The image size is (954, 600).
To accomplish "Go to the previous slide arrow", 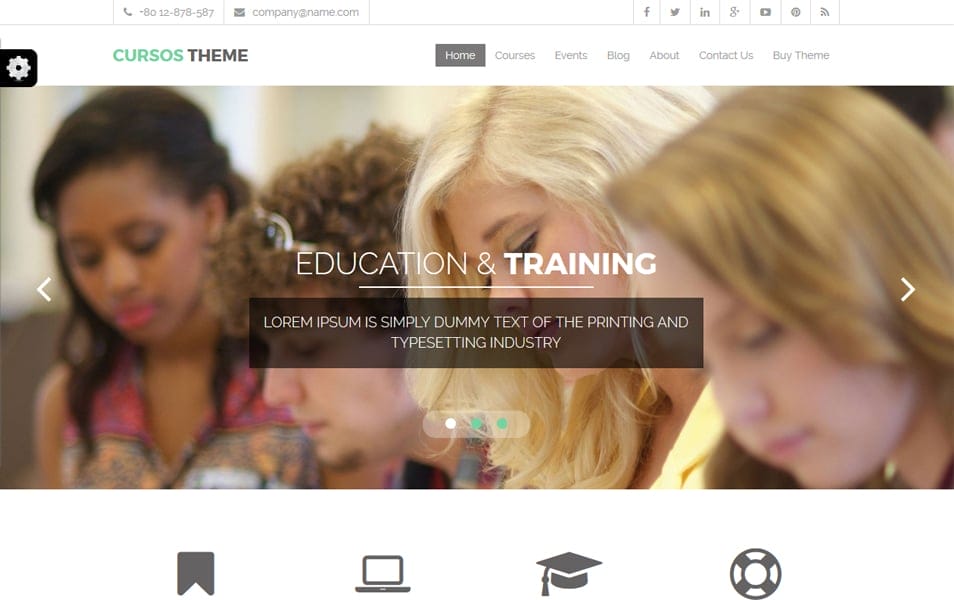I will 44,289.
